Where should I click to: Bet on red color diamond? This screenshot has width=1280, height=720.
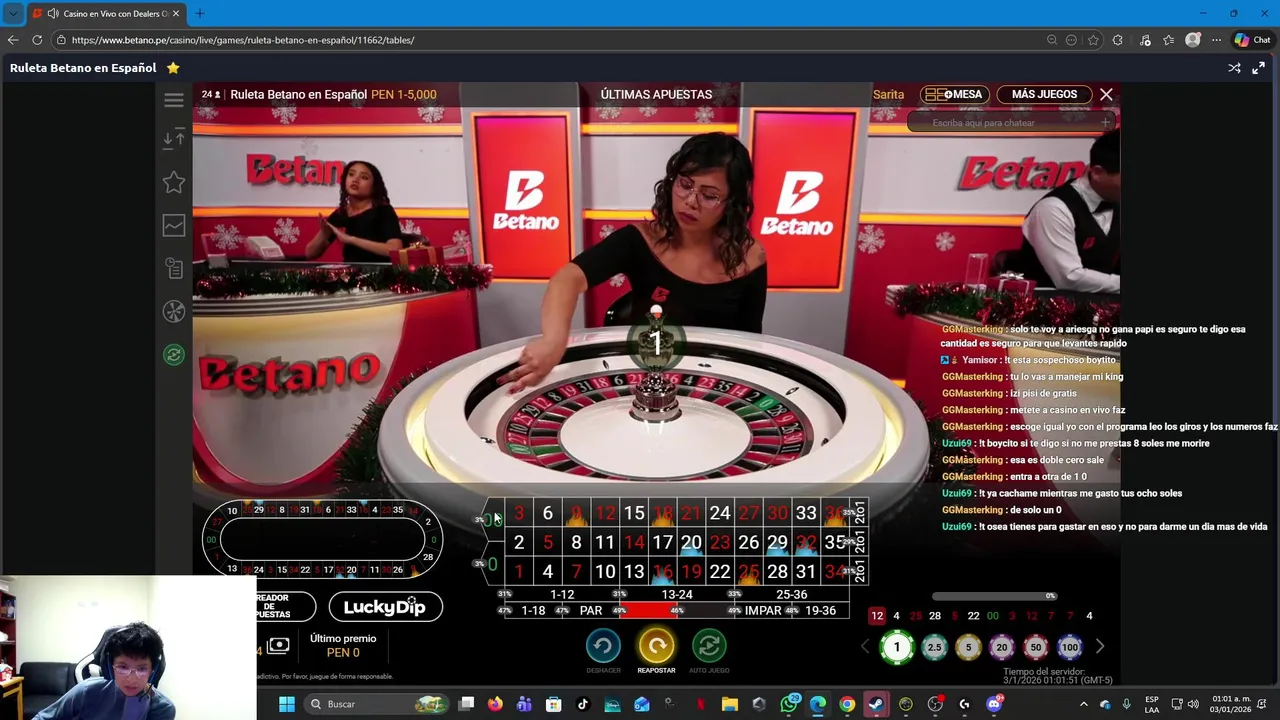648,610
